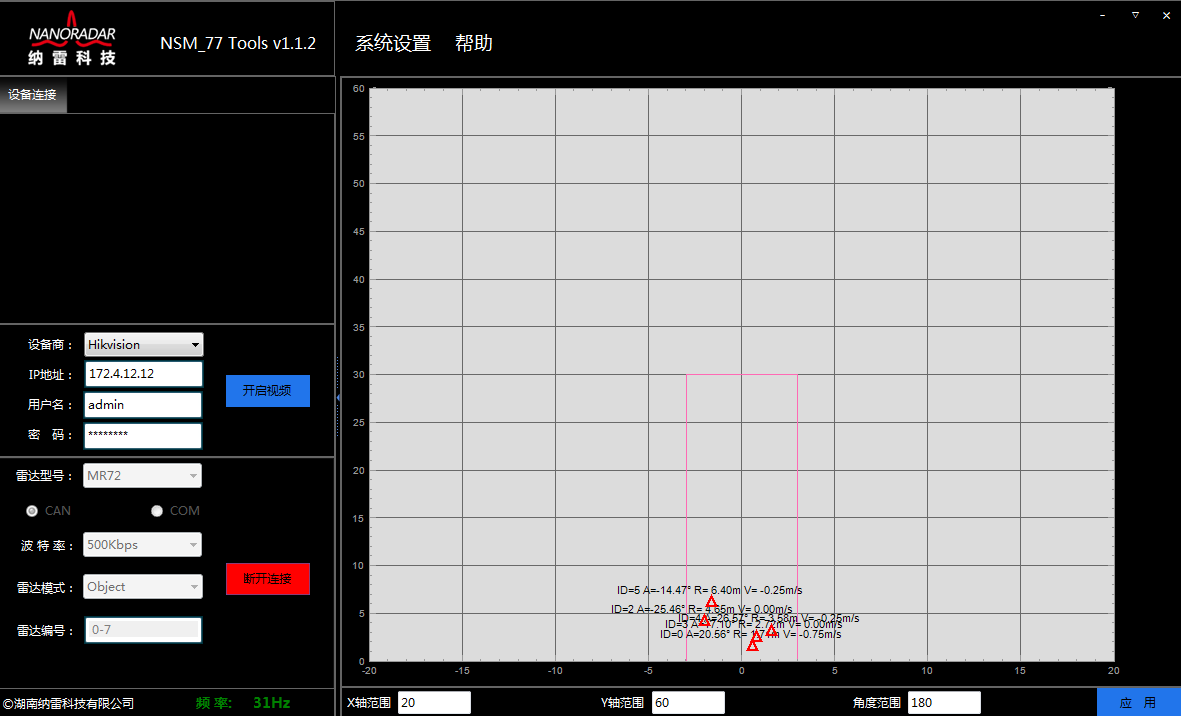Image resolution: width=1181 pixels, height=716 pixels.
Task: Click the window dropdown triangle icon in title bar
Action: tap(1135, 15)
